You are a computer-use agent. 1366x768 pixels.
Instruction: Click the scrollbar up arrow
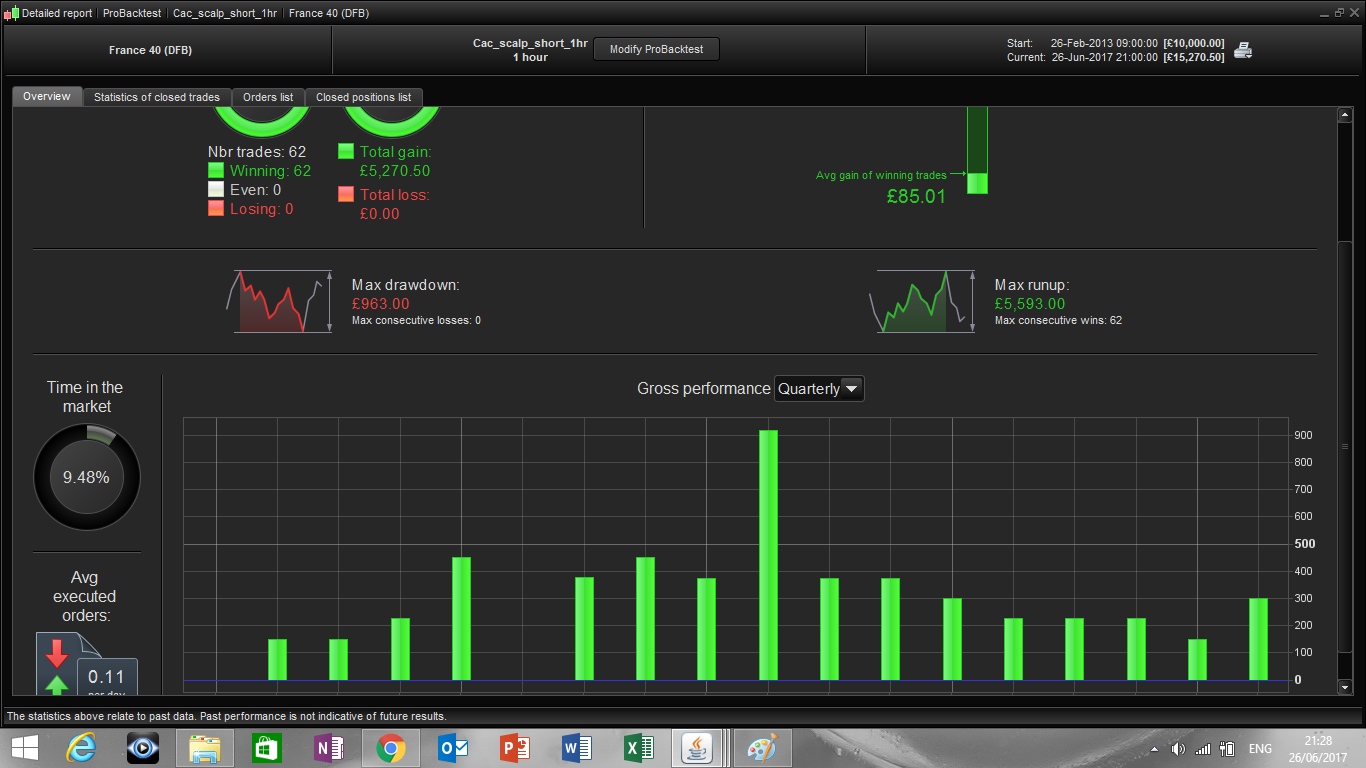click(1345, 115)
